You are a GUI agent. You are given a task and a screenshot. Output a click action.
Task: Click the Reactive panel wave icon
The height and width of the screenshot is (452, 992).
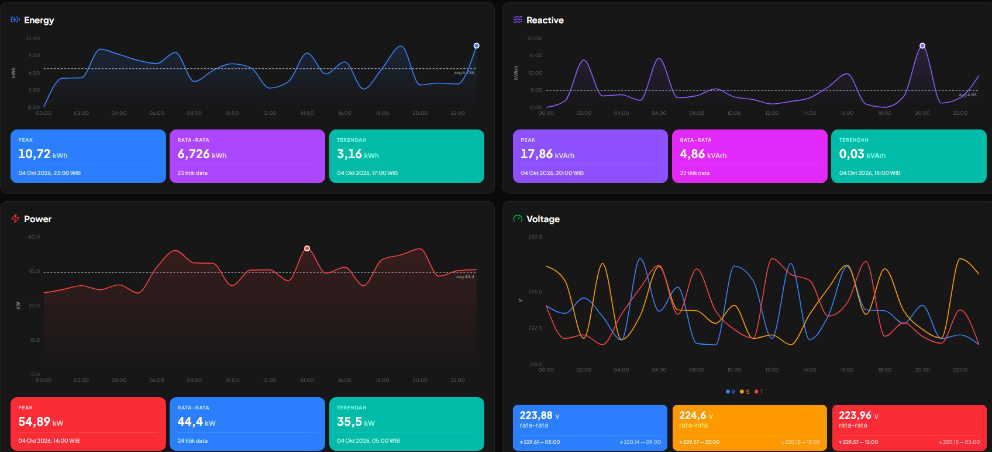point(518,20)
